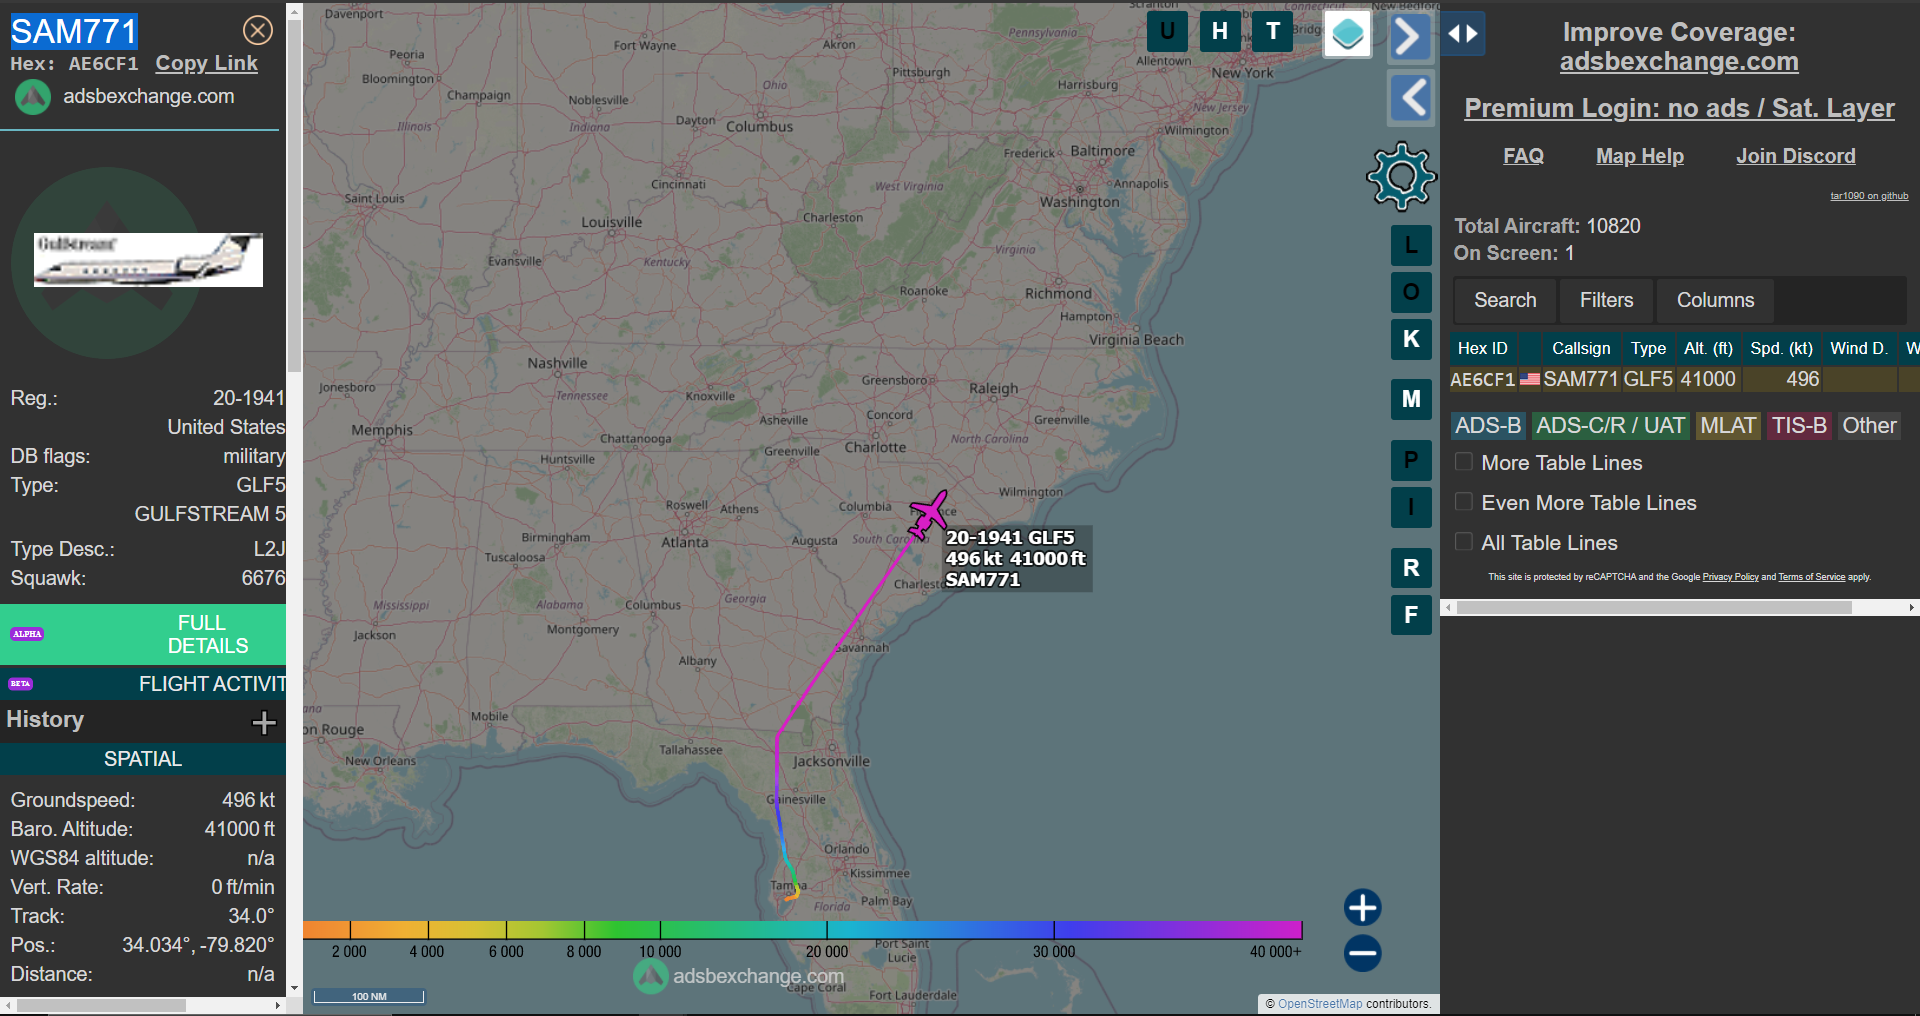1920x1016 pixels.
Task: Sort table by Hex ID column
Action: pos(1483,348)
